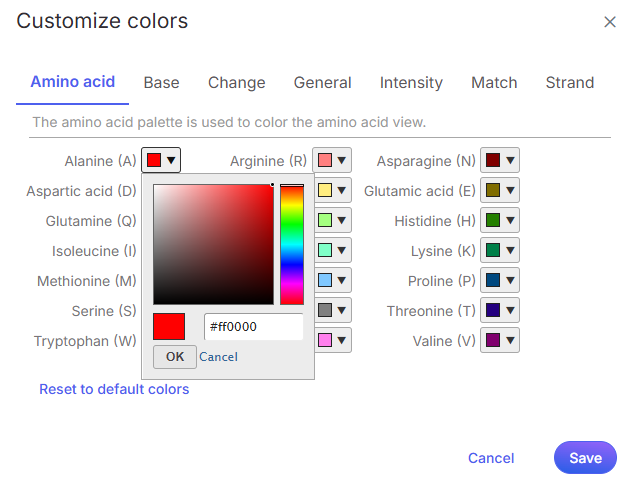
Task: Click the hue spectrum slider
Action: click(x=291, y=245)
